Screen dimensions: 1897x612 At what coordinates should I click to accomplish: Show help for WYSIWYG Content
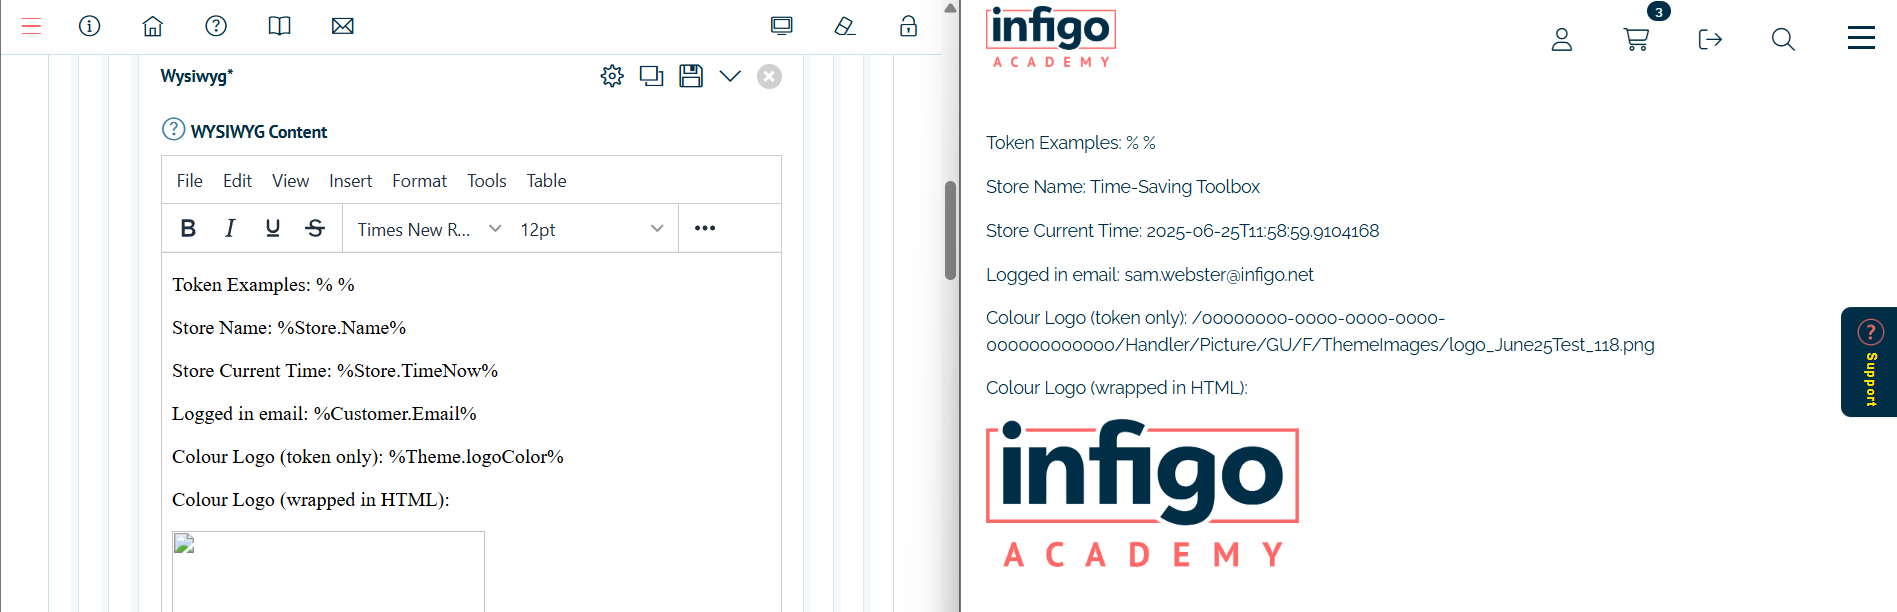tap(173, 130)
